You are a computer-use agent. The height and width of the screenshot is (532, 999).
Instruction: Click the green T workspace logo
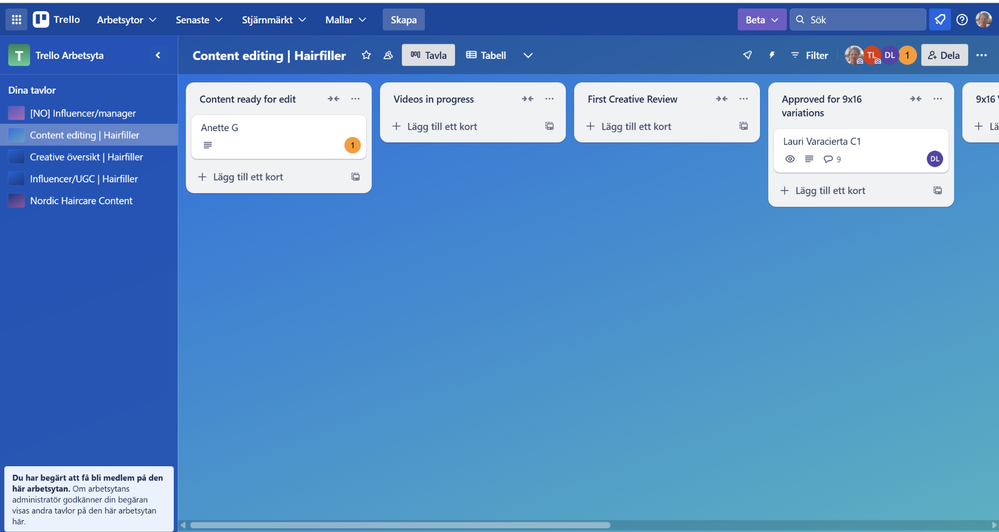pos(18,55)
